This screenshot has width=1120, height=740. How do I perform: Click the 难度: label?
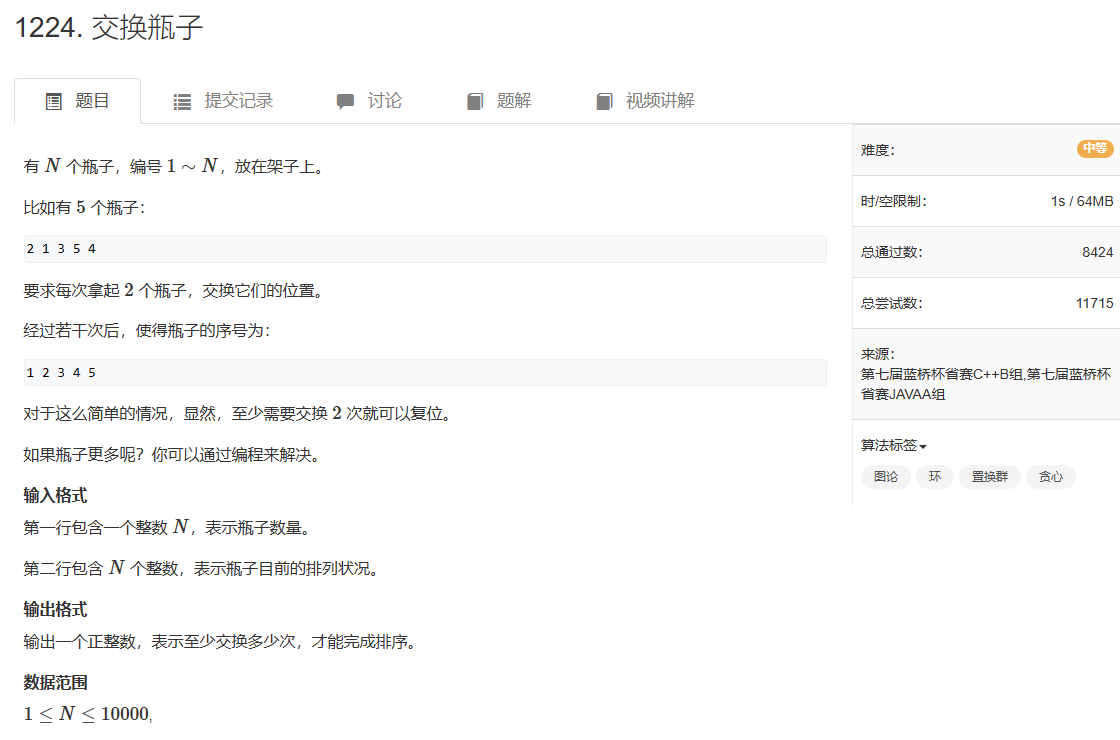point(877,150)
